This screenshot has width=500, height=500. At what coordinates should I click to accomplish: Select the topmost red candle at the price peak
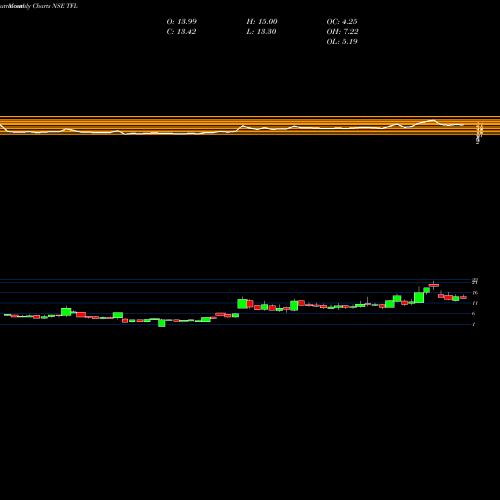coord(434,285)
